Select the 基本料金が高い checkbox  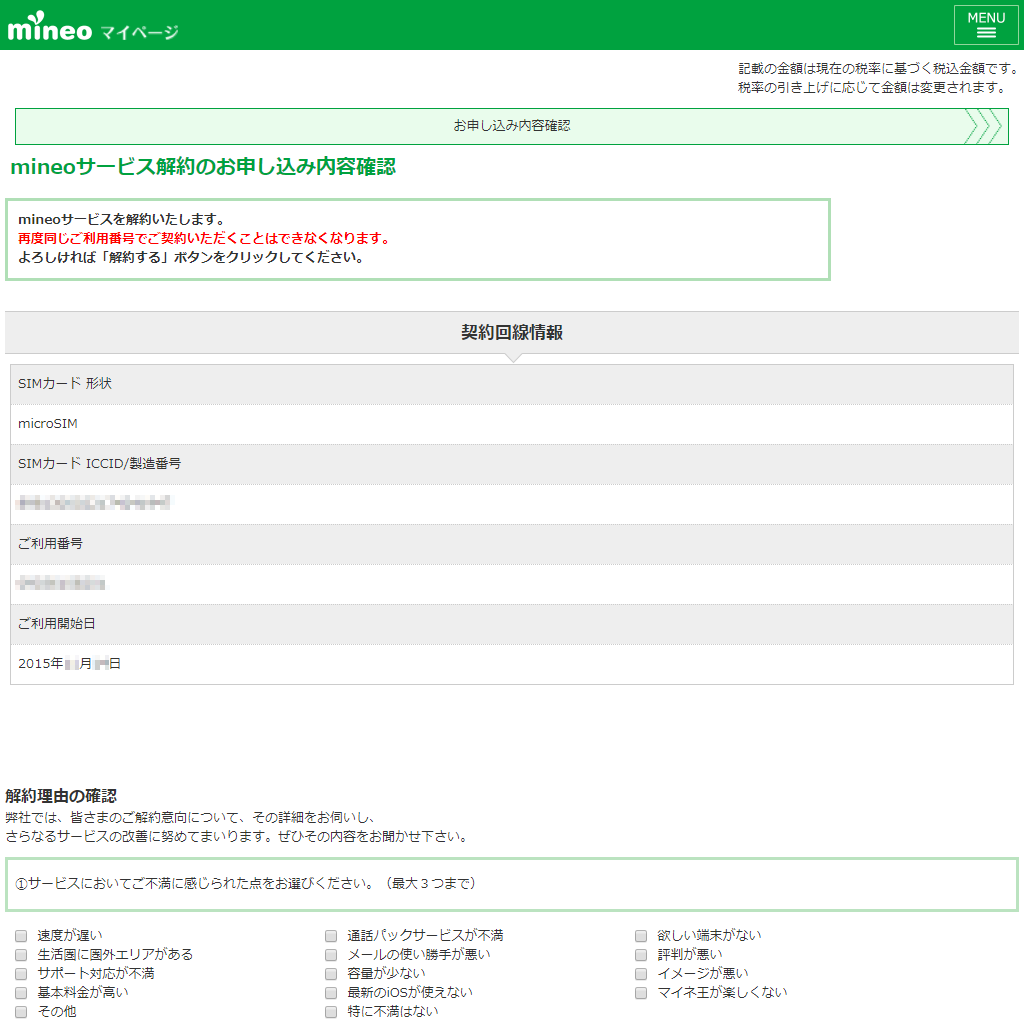(22, 993)
